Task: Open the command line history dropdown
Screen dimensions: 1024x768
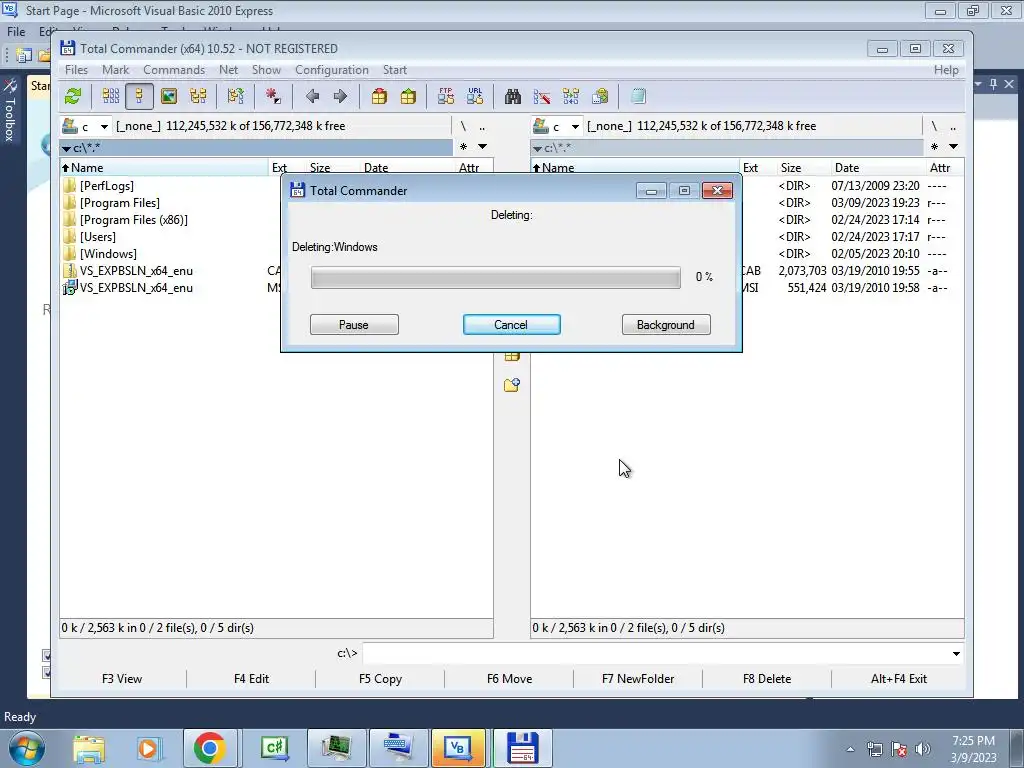Action: click(x=956, y=654)
